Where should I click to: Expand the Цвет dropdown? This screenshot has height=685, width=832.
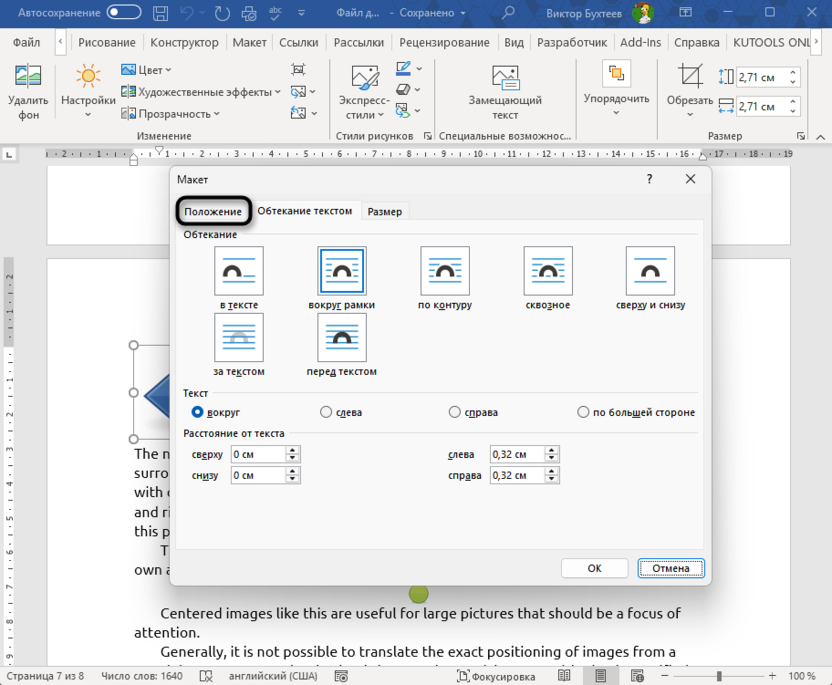146,70
